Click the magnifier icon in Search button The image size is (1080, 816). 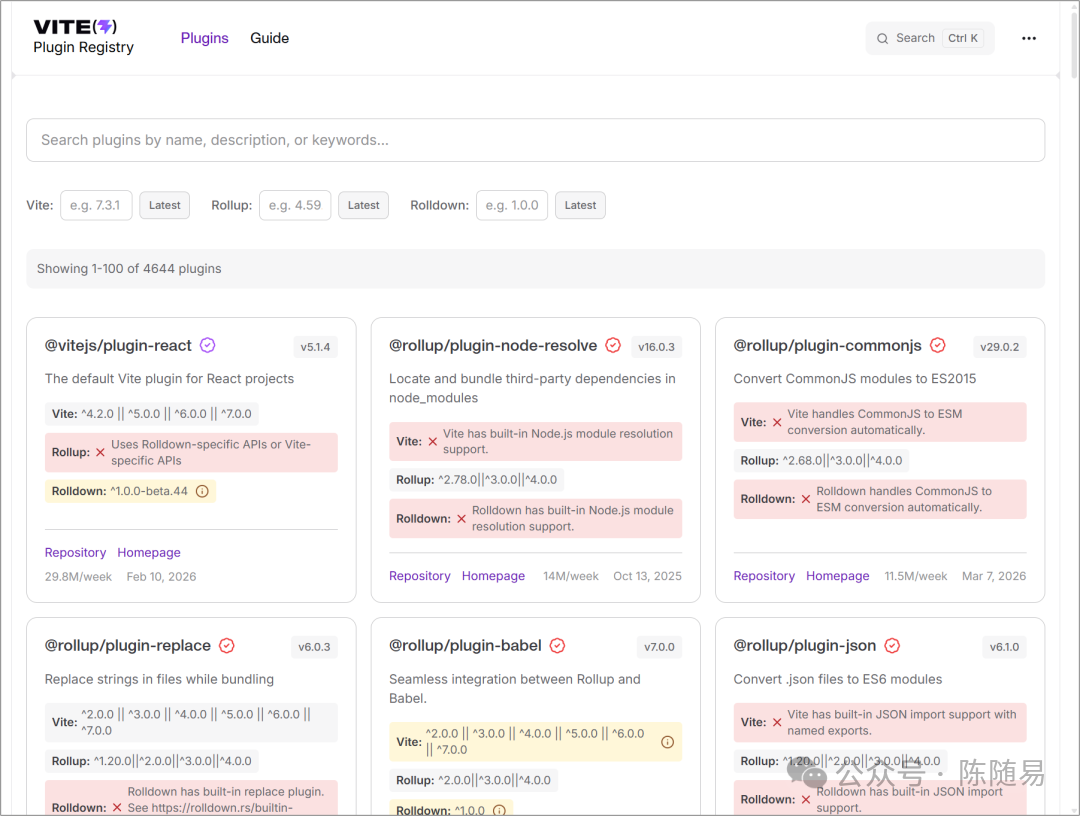coord(882,39)
